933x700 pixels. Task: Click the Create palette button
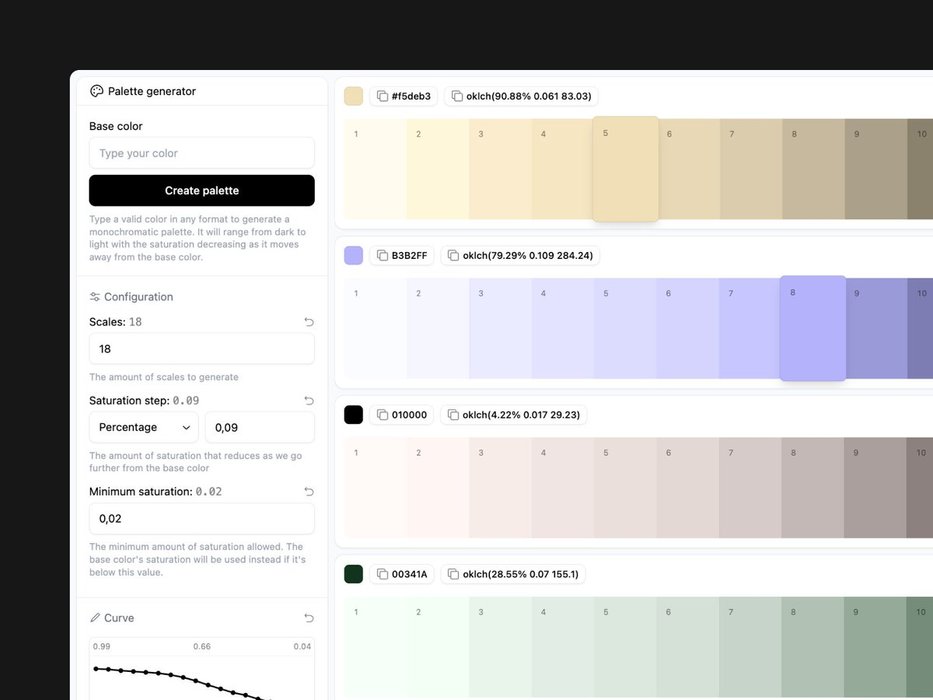tap(201, 190)
